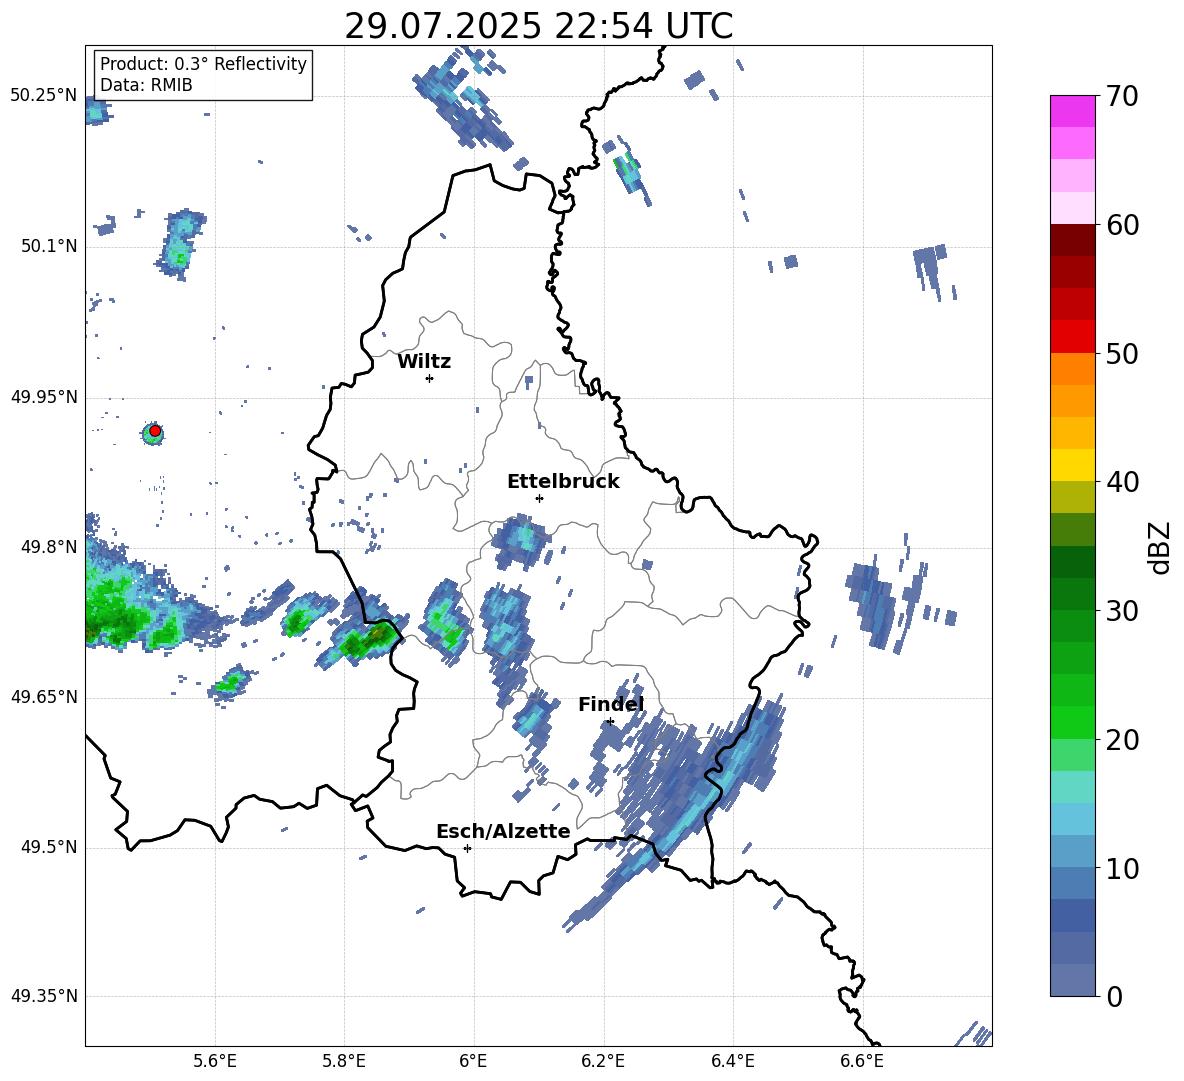Click the 49.5°N latitude label
1184x1081 pixels.
pyautogui.click(x=48, y=847)
